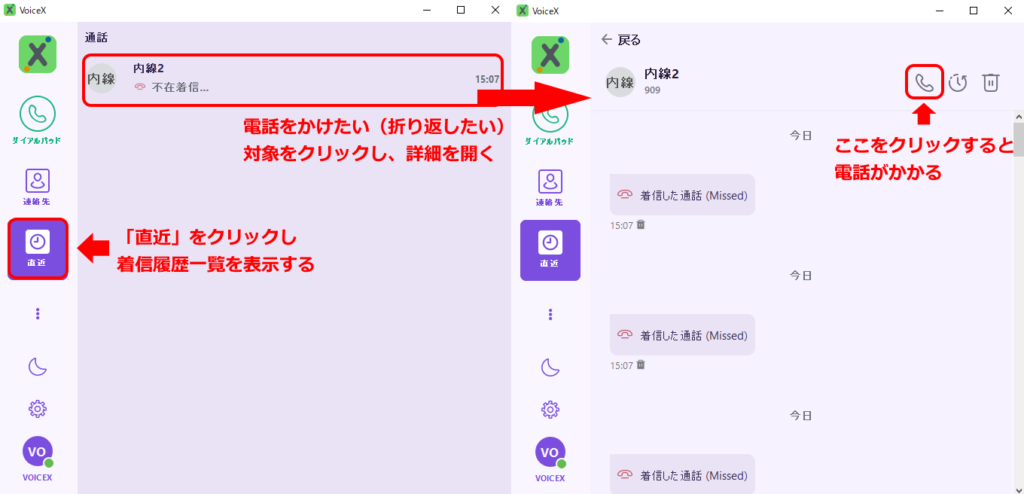The width and height of the screenshot is (1024, 494).
Task: Delete the call history with the top trash icon
Action: pyautogui.click(x=990, y=82)
